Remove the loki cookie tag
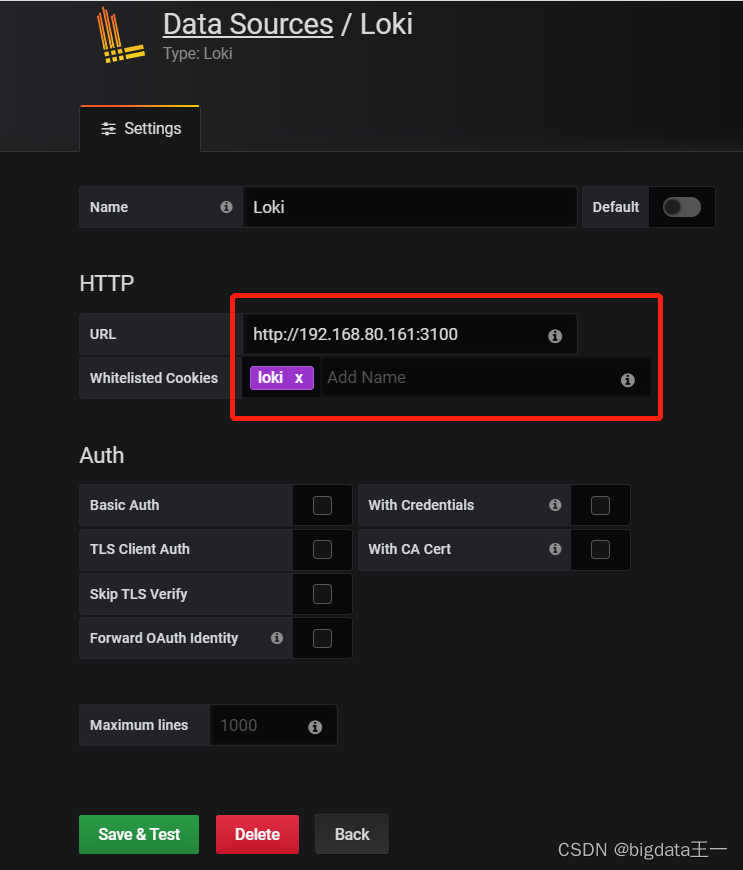 pyautogui.click(x=299, y=378)
